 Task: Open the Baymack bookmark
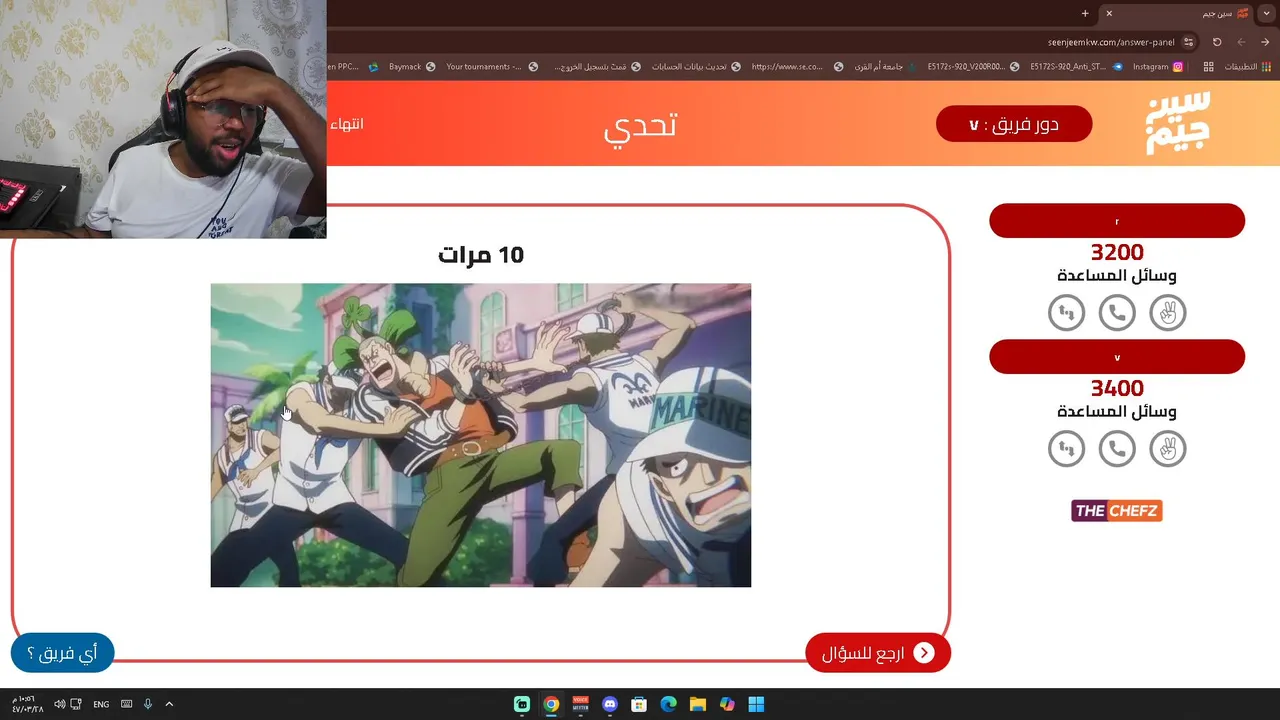412,67
